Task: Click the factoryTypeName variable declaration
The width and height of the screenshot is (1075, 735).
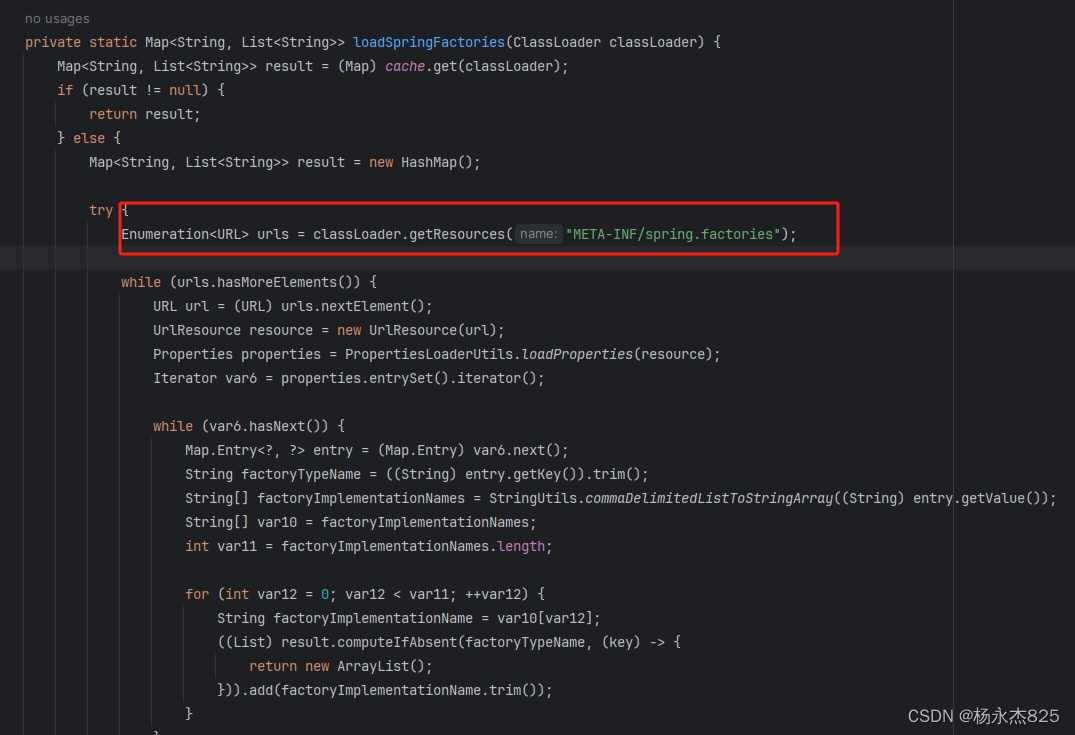Action: coord(302,473)
